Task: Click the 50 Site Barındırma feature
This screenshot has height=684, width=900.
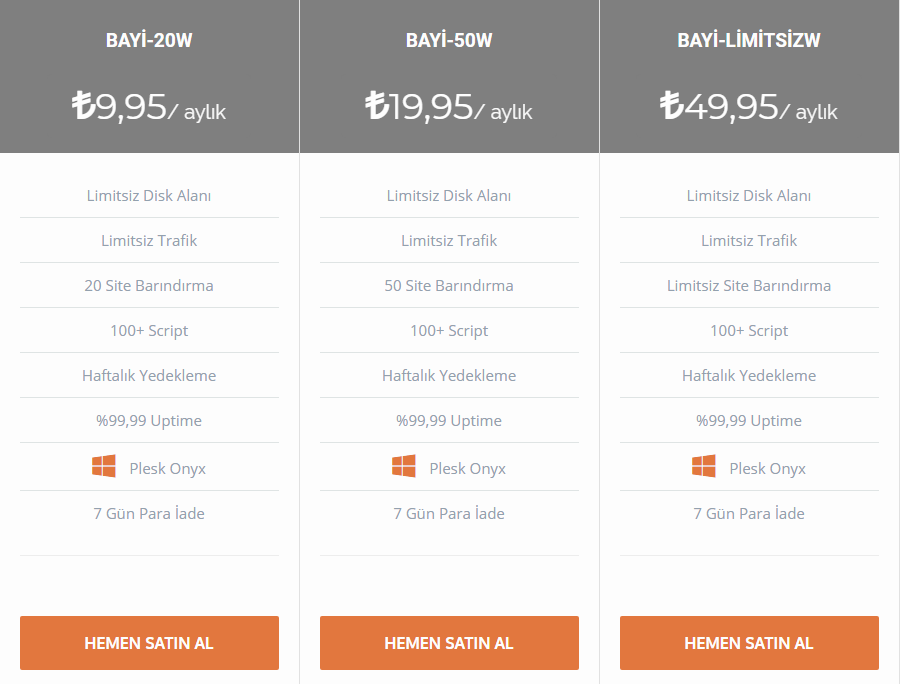Action: coord(449,285)
